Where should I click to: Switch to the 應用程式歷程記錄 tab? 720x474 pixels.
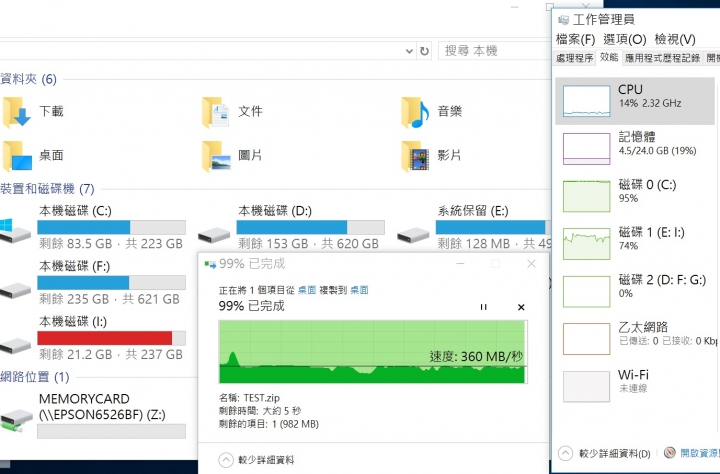click(x=662, y=58)
